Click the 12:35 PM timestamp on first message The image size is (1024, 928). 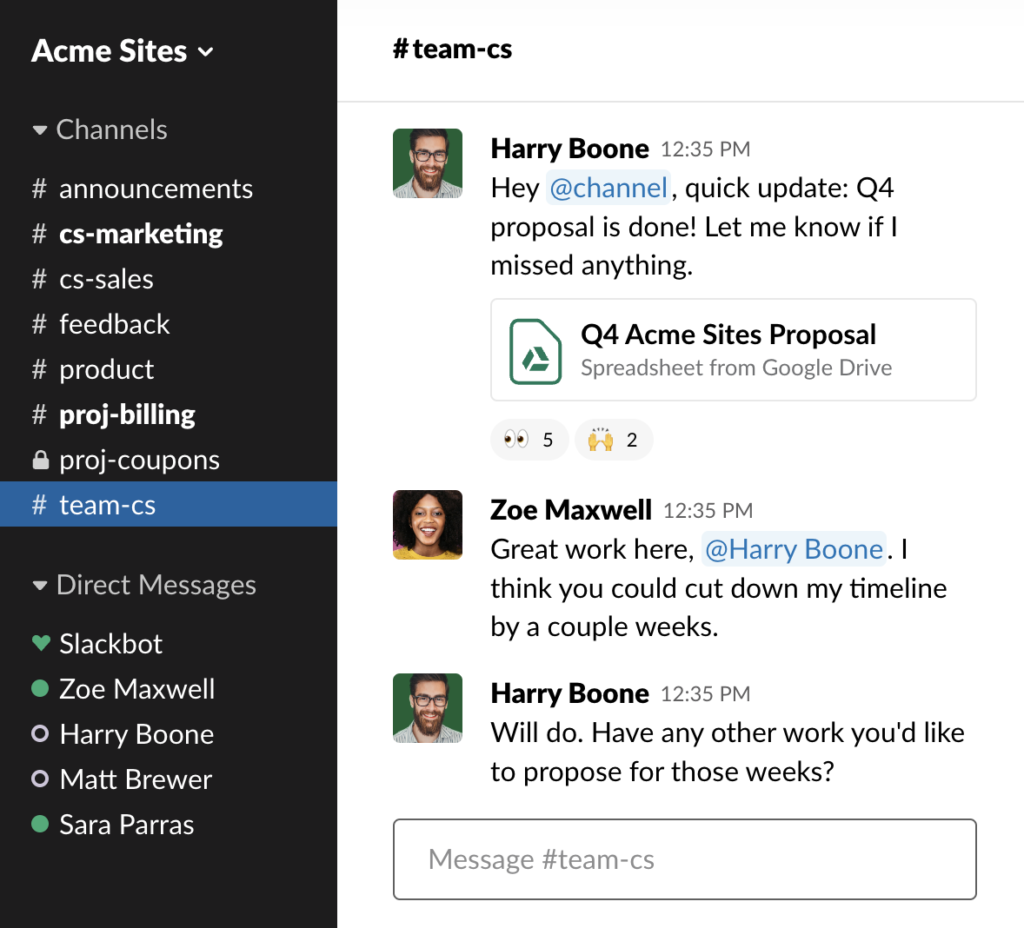[705, 150]
